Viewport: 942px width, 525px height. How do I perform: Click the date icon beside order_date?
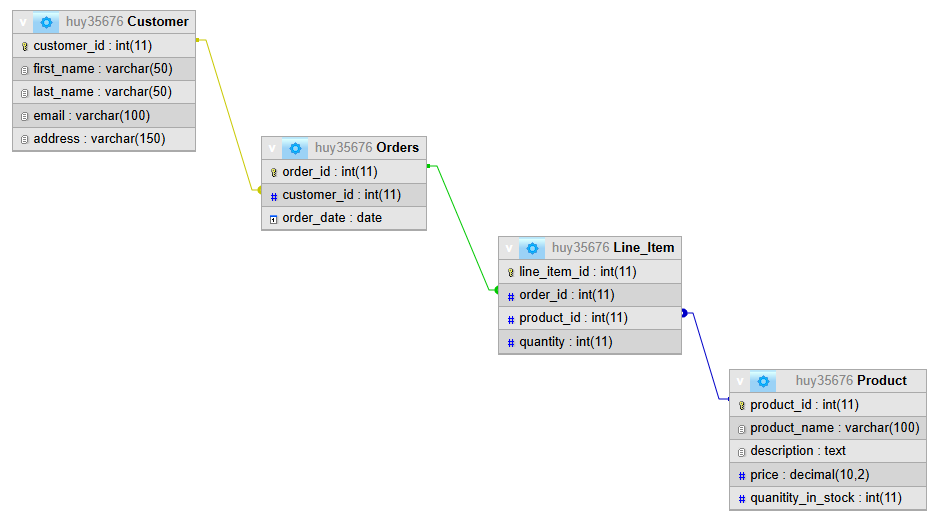coord(273,219)
